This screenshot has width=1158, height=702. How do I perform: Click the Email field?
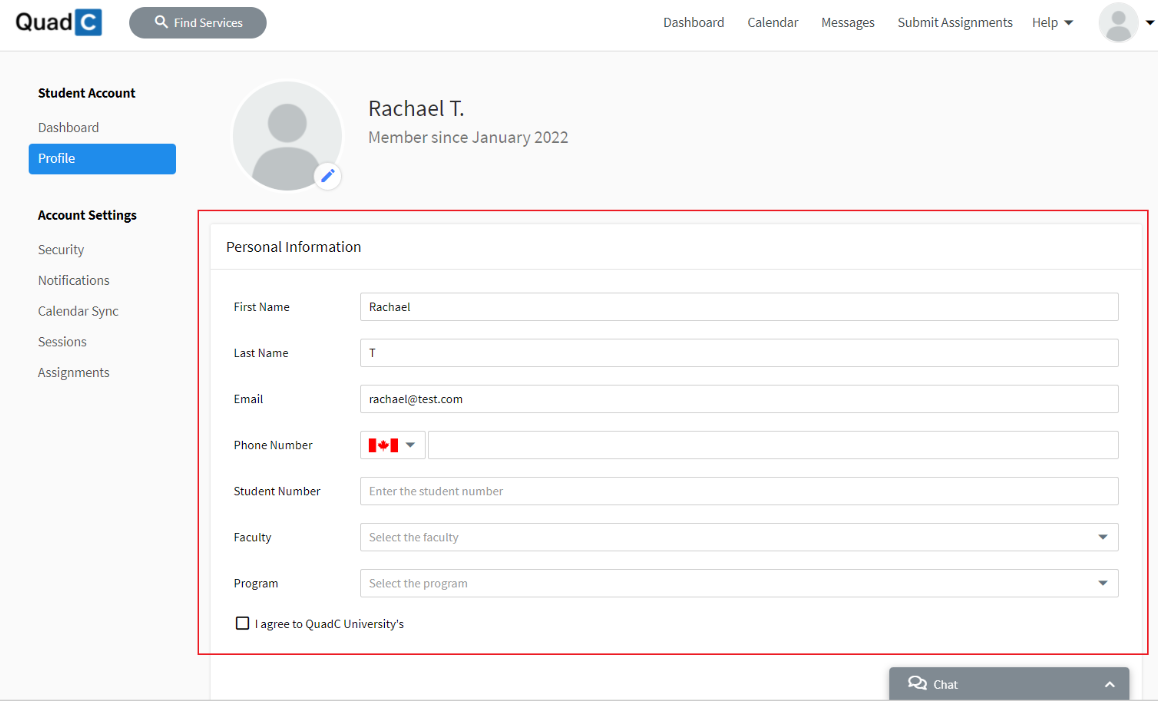(x=739, y=399)
